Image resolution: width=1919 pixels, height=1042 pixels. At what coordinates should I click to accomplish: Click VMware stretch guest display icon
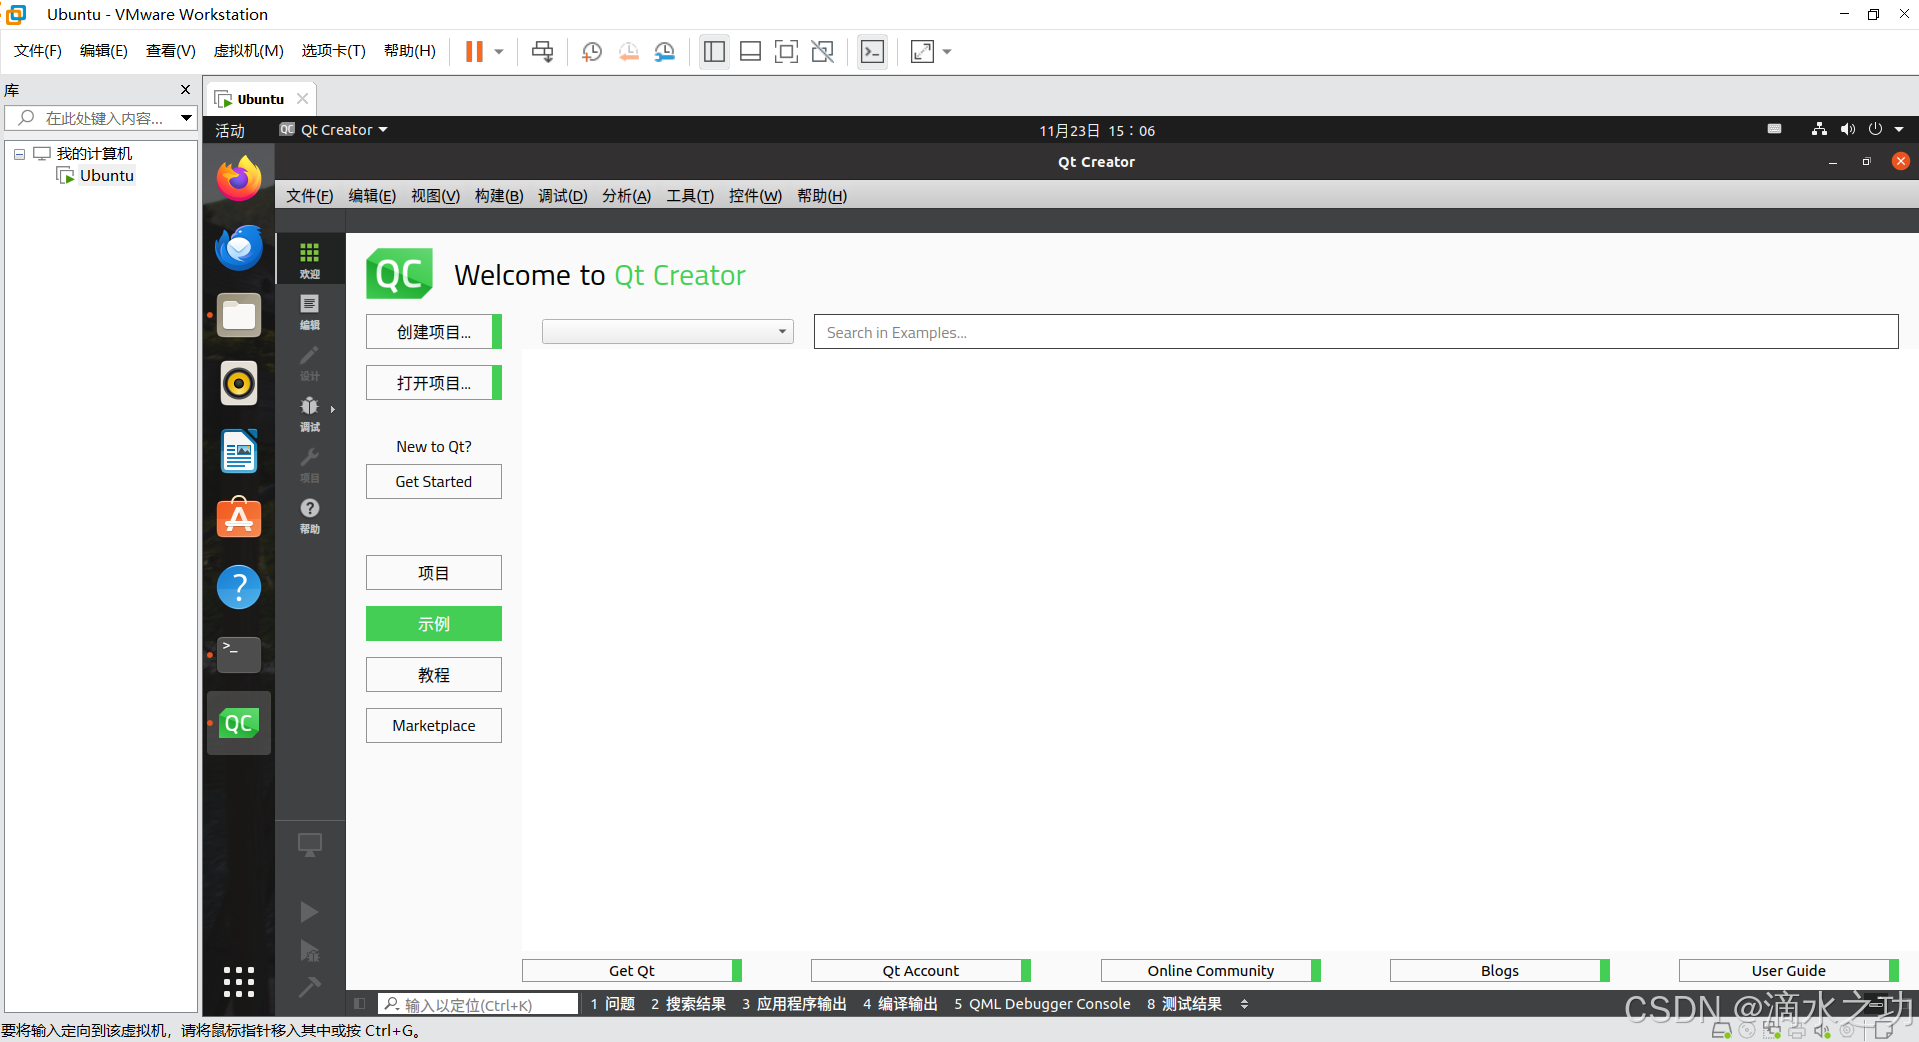922,51
